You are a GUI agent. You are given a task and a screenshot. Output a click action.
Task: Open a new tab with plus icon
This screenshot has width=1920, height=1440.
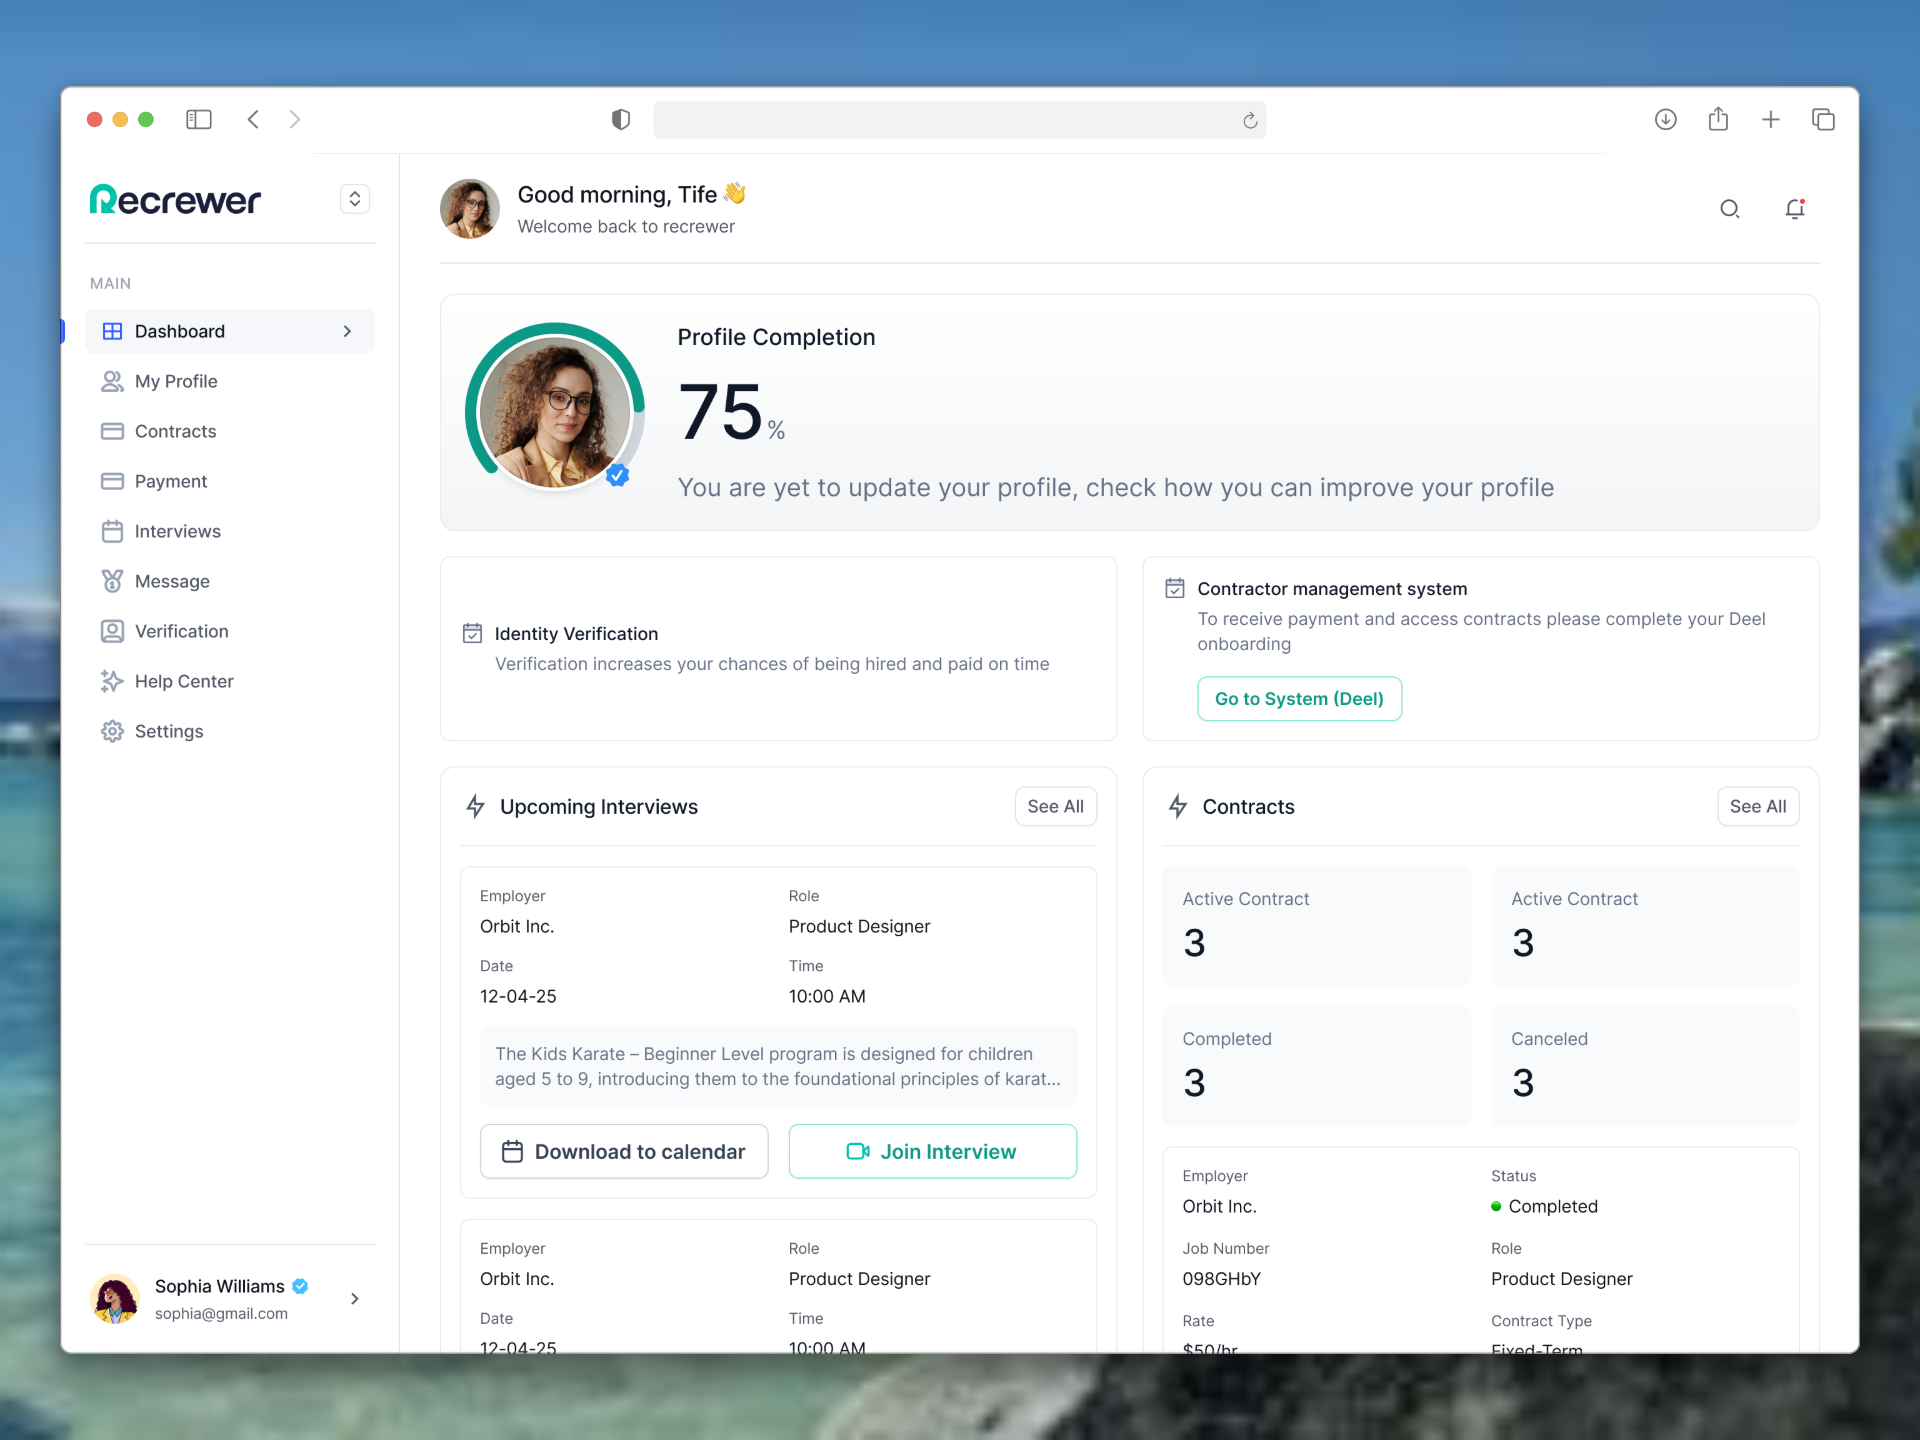click(1770, 120)
